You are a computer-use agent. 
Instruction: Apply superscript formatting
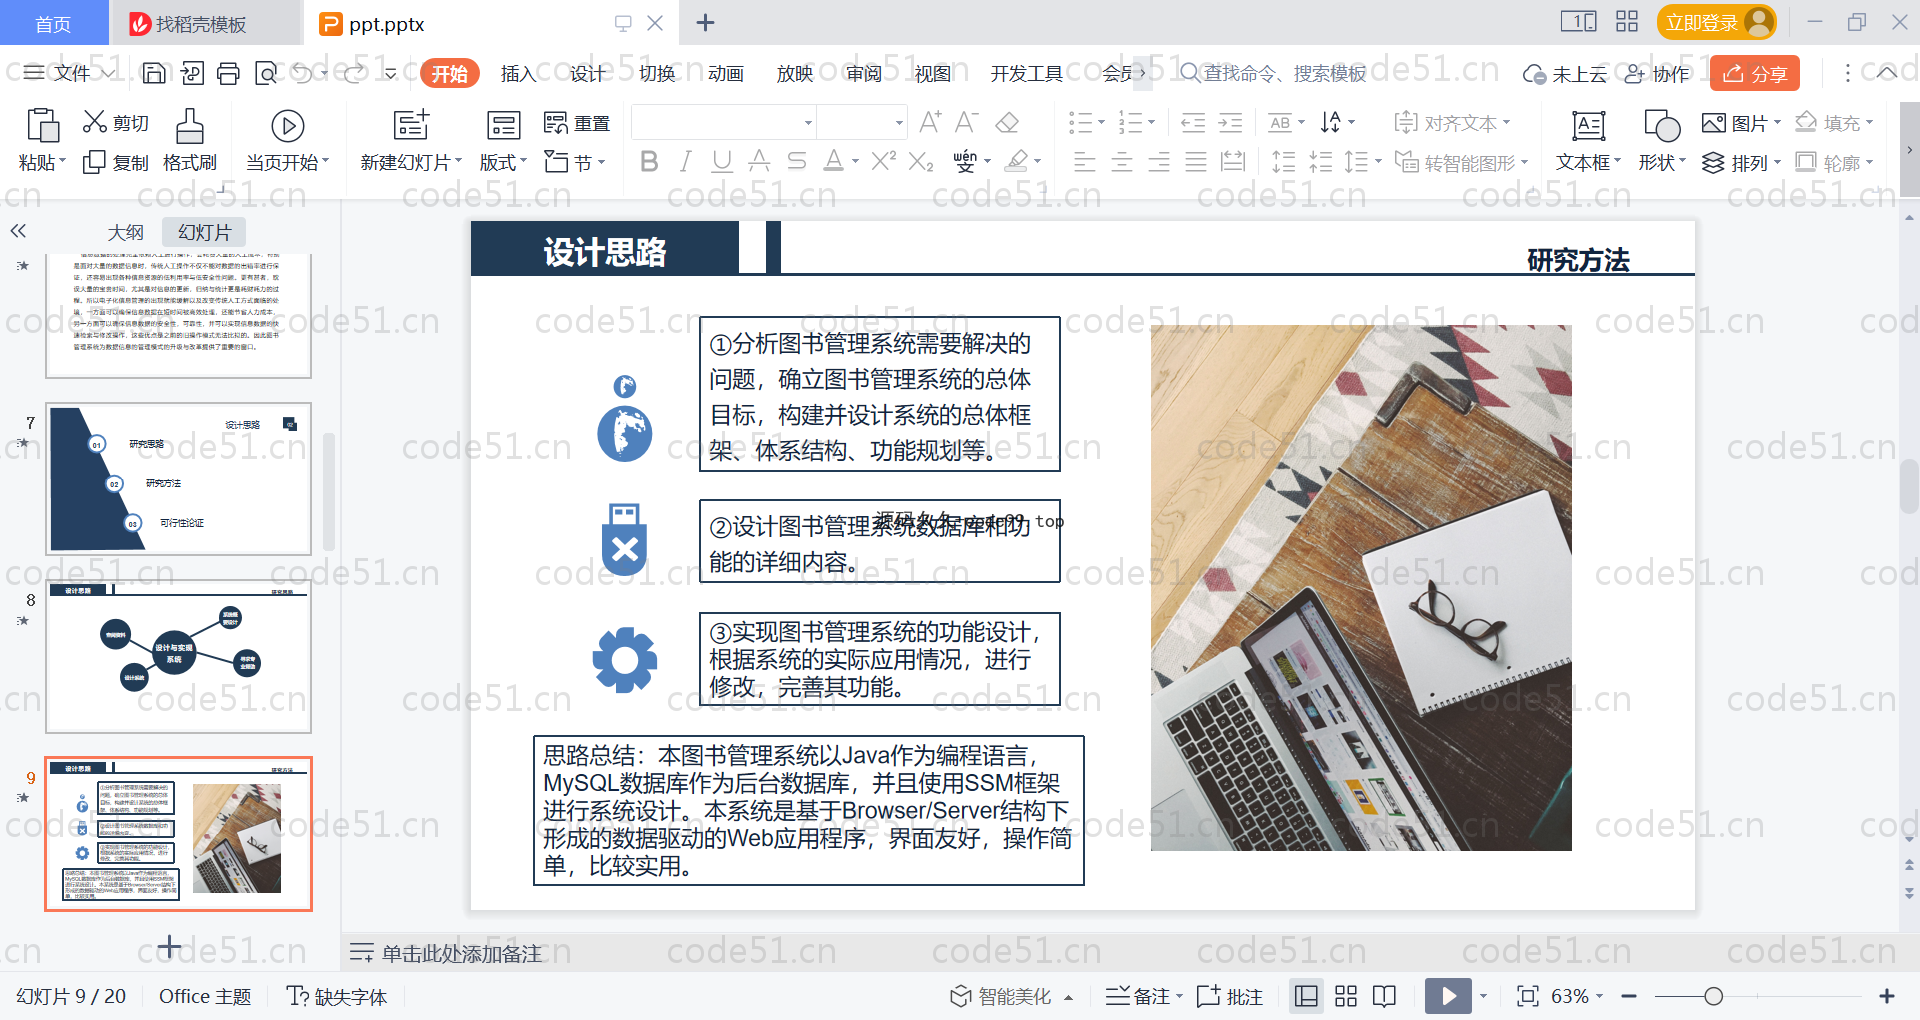point(883,161)
